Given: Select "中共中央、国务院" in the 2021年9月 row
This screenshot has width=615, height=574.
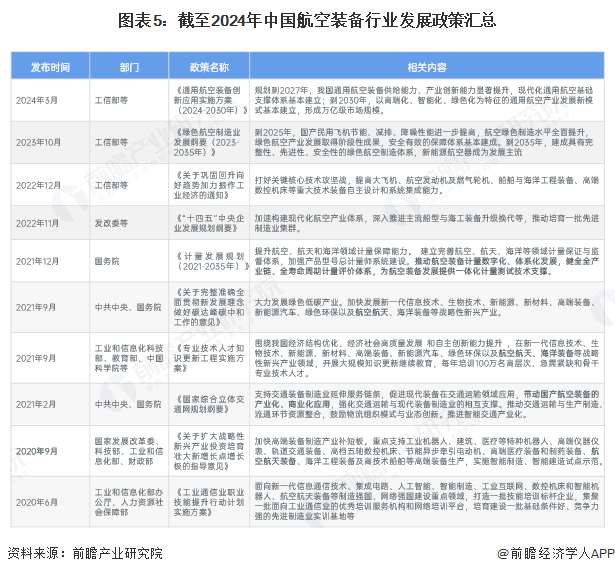Looking at the screenshot, I should click(x=128, y=307).
